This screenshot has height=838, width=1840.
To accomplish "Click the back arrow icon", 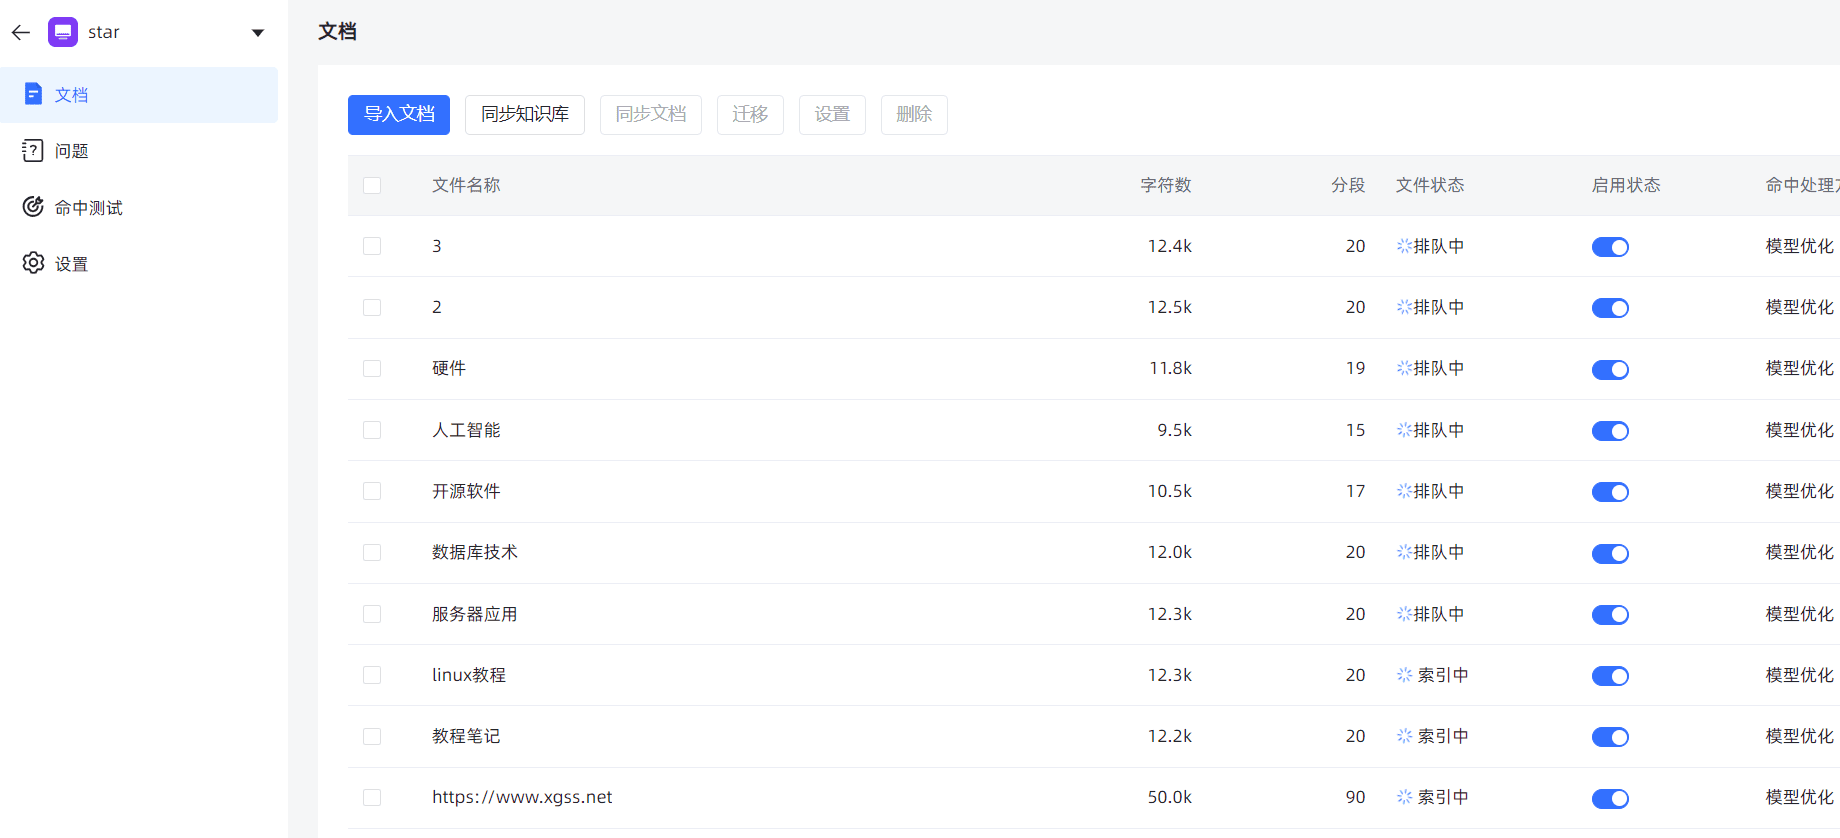I will [x=21, y=33].
